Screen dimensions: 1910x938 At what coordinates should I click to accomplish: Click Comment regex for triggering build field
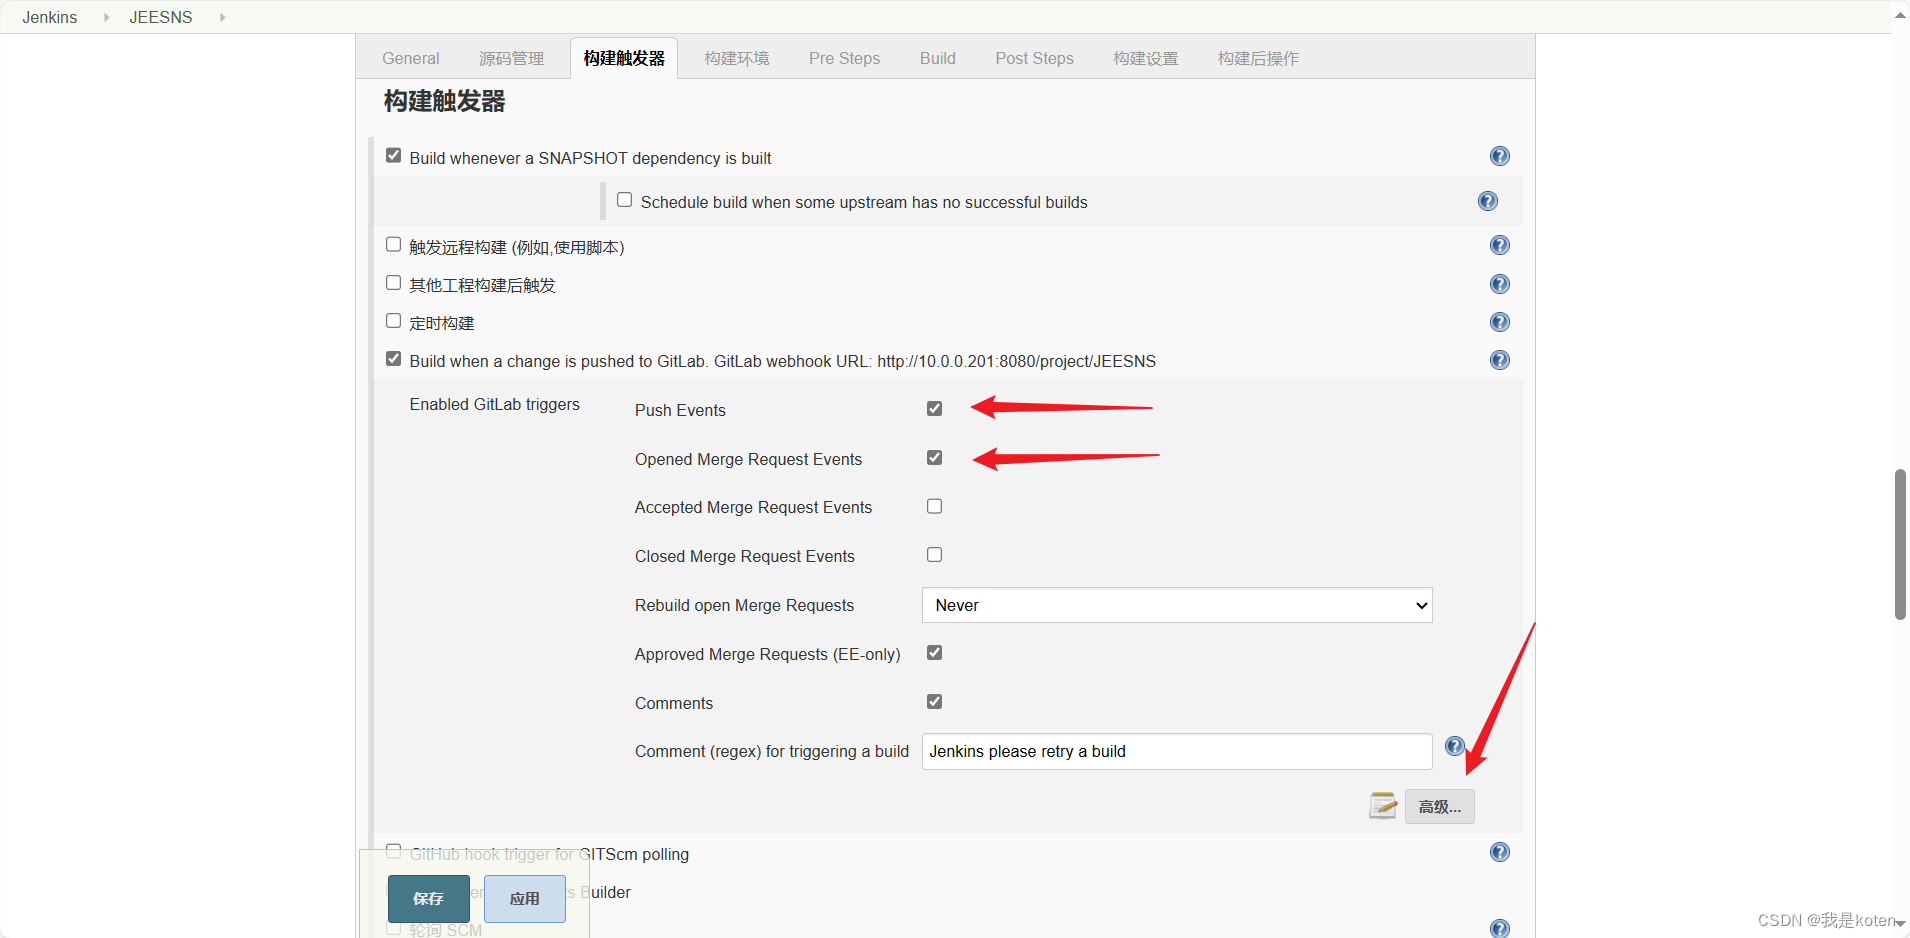pyautogui.click(x=1177, y=751)
